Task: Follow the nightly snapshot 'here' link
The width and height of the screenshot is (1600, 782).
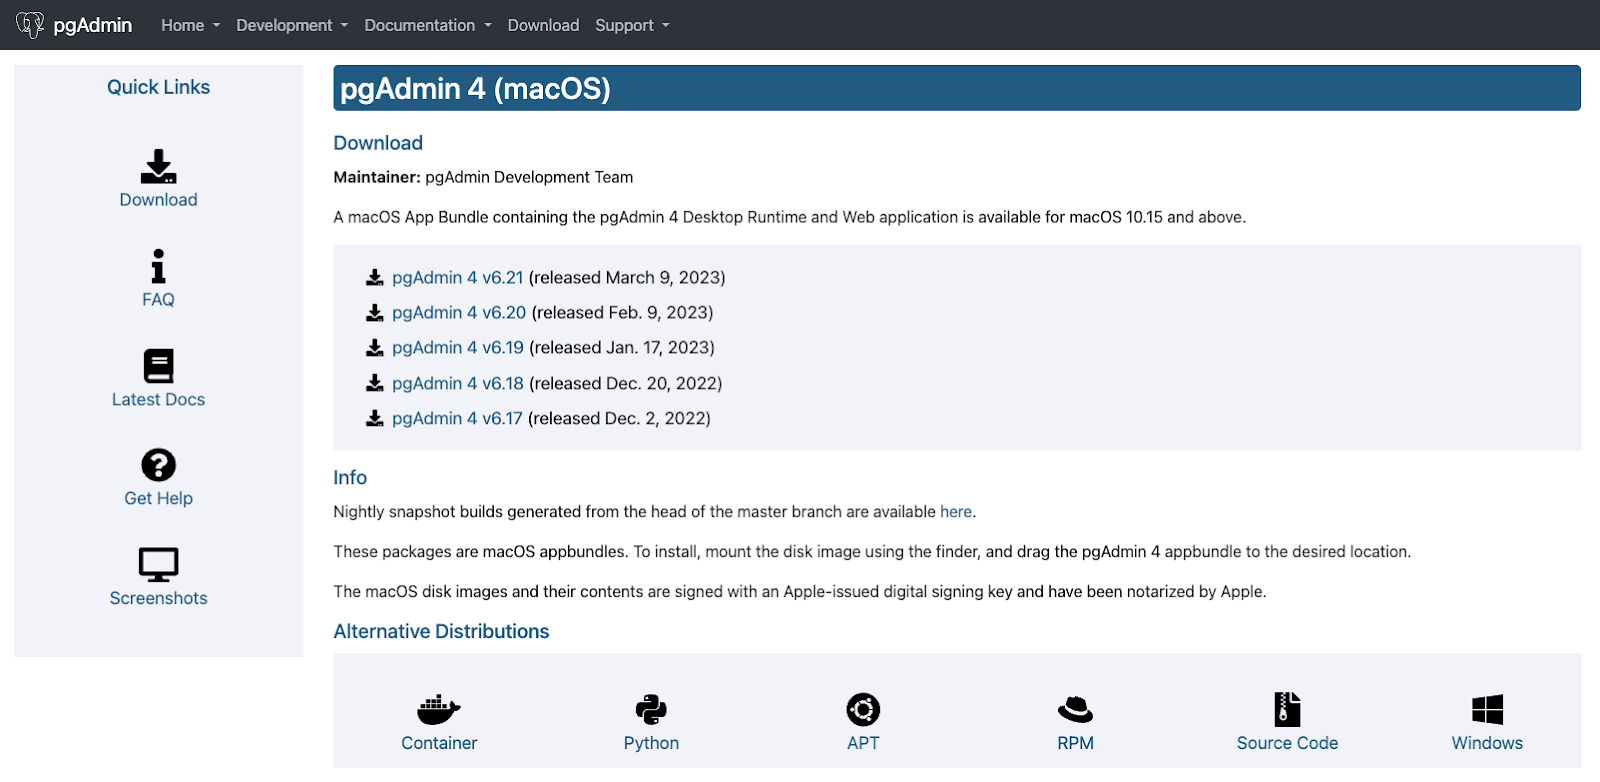Action: click(956, 512)
